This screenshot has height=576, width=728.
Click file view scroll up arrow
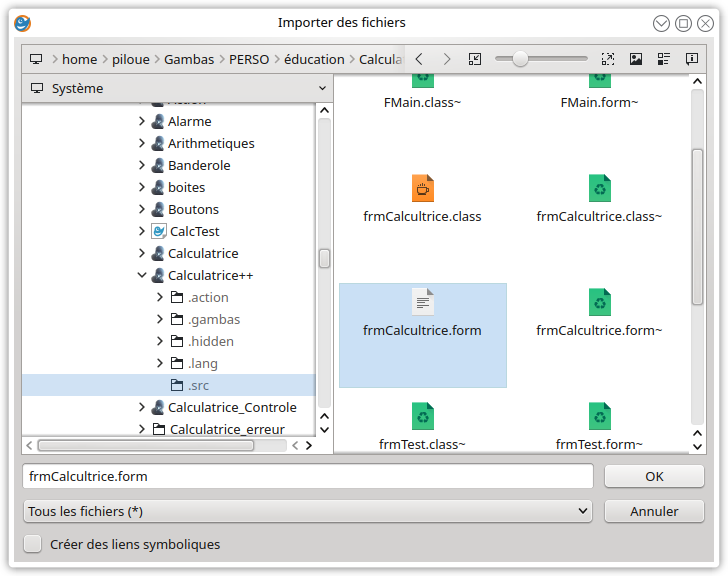(x=697, y=82)
